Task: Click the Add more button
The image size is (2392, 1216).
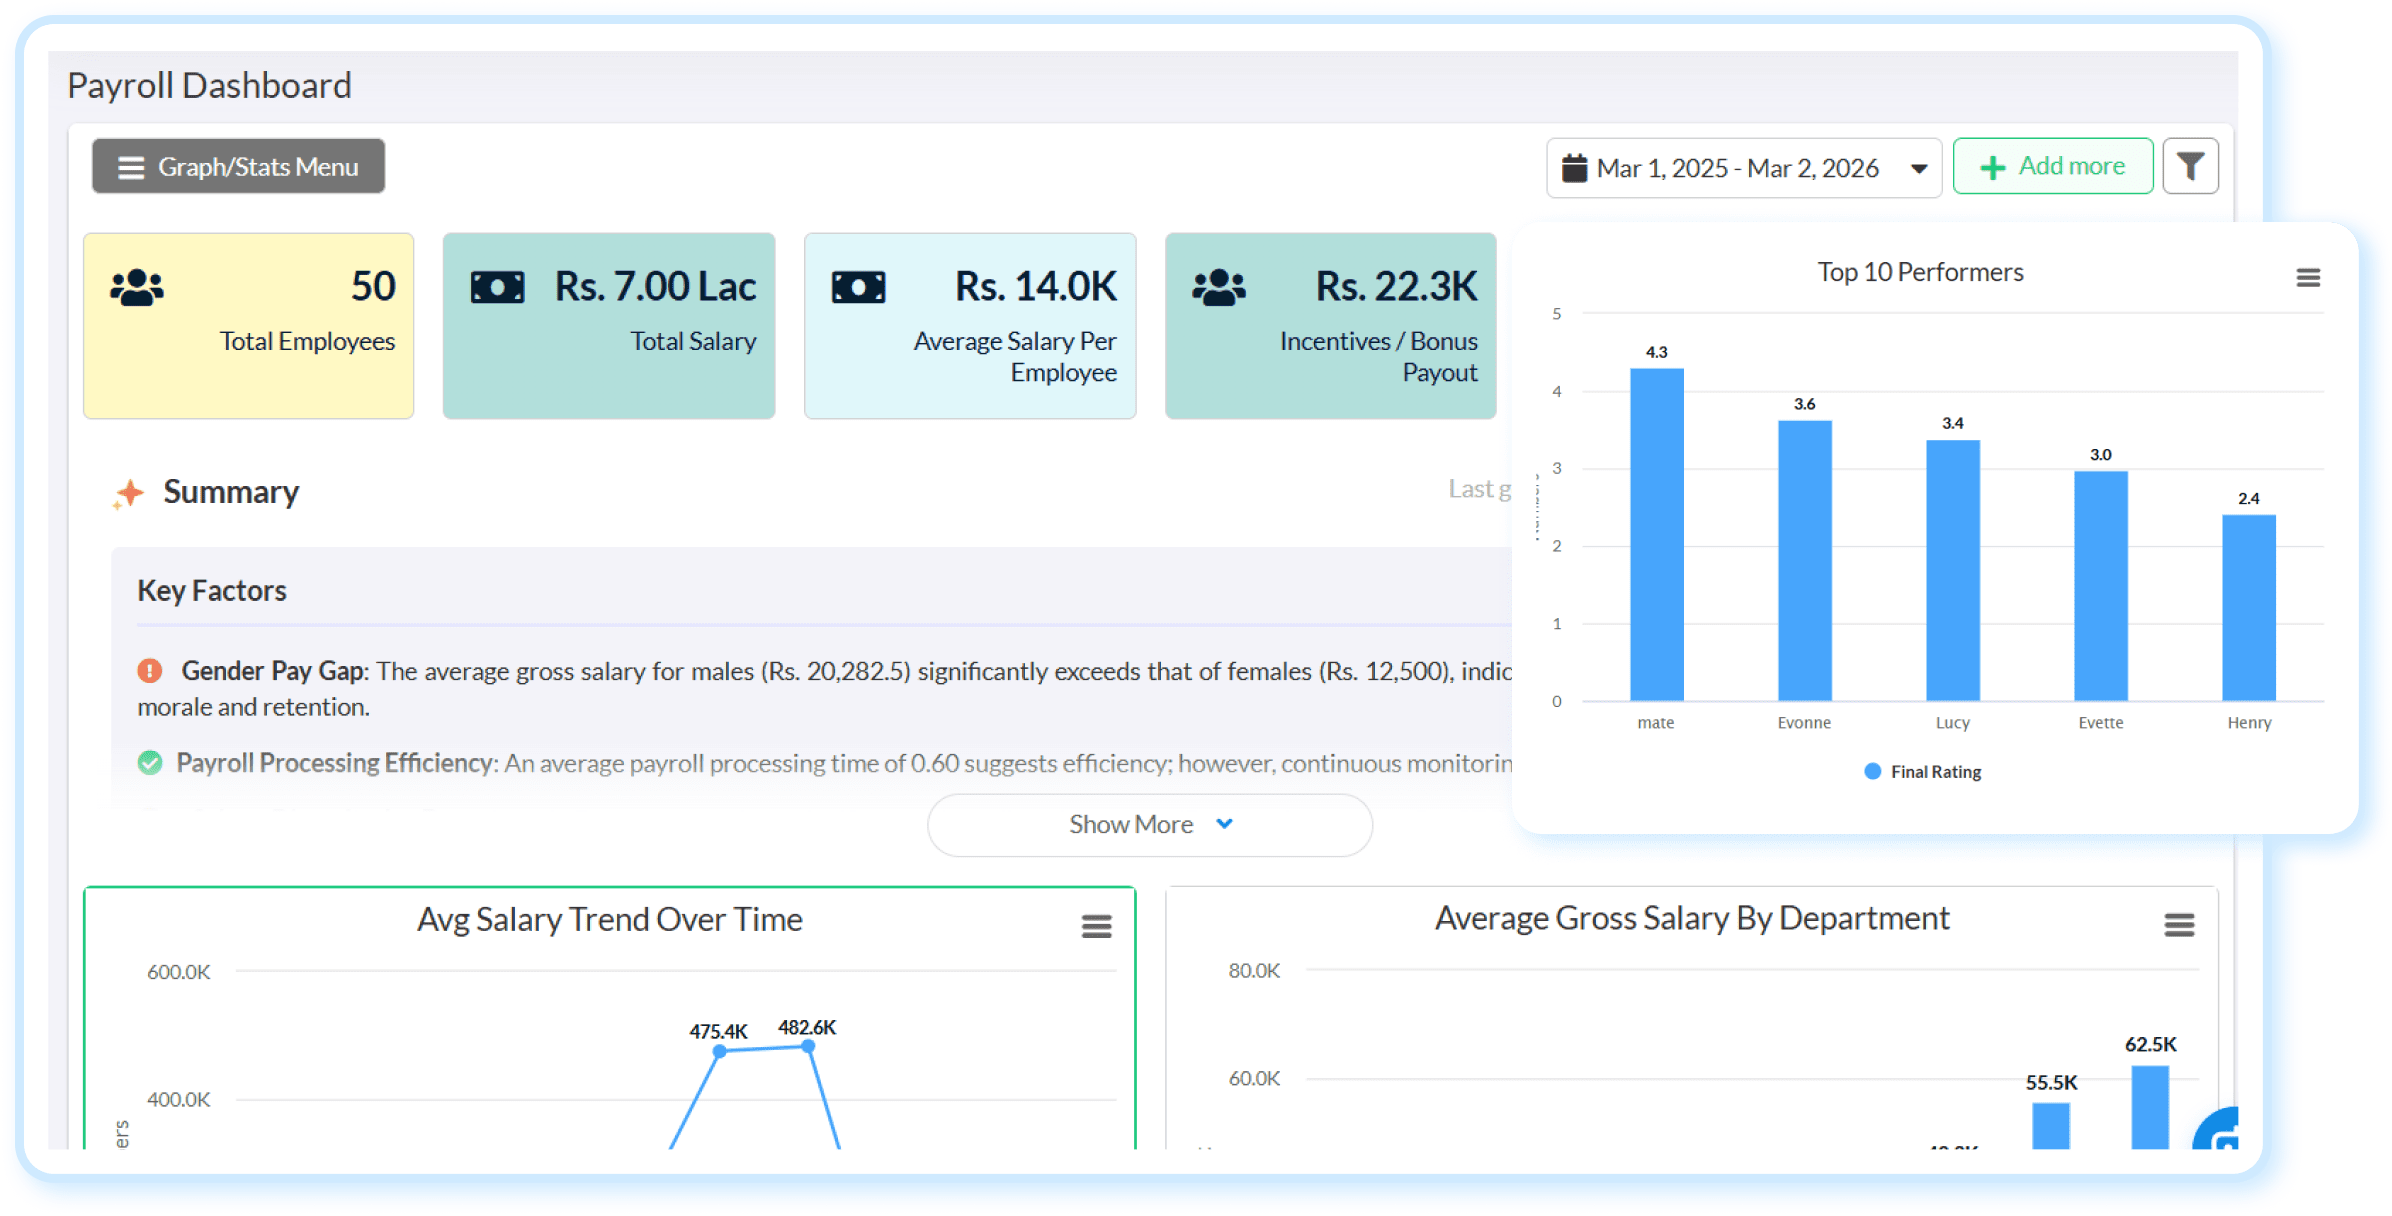Action: pos(2052,166)
